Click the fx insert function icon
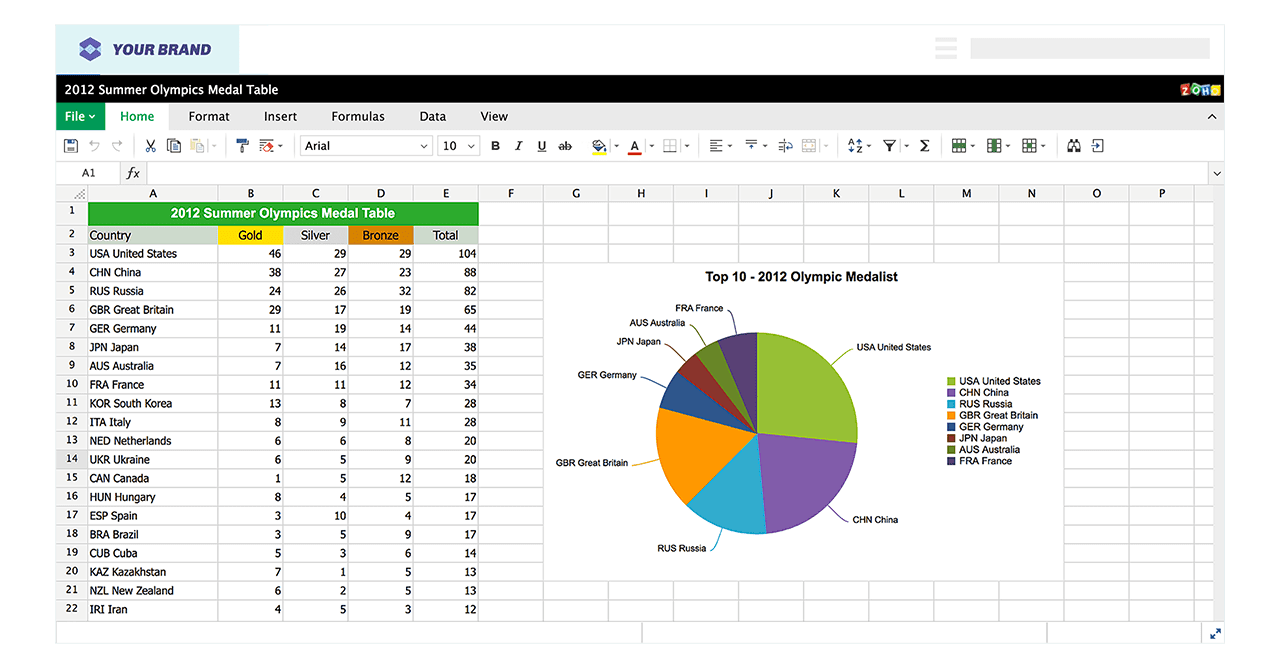 (x=133, y=173)
